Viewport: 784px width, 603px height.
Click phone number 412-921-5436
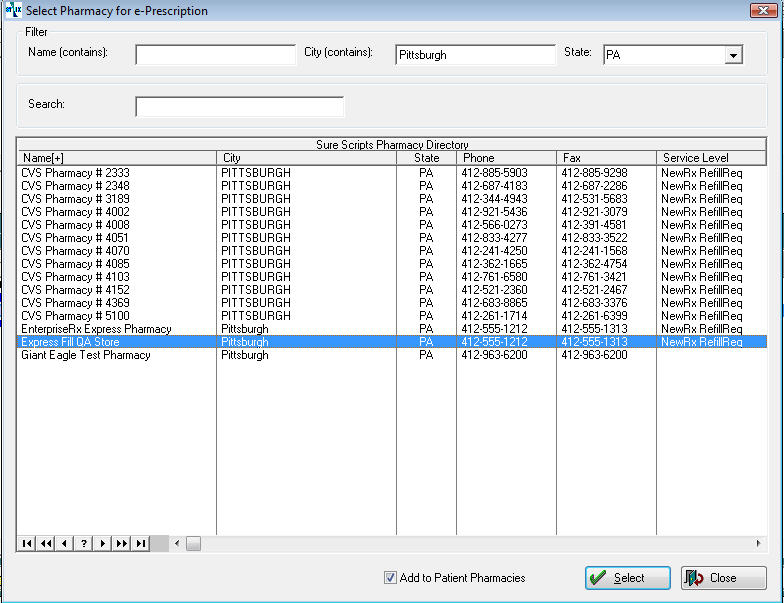click(x=494, y=212)
